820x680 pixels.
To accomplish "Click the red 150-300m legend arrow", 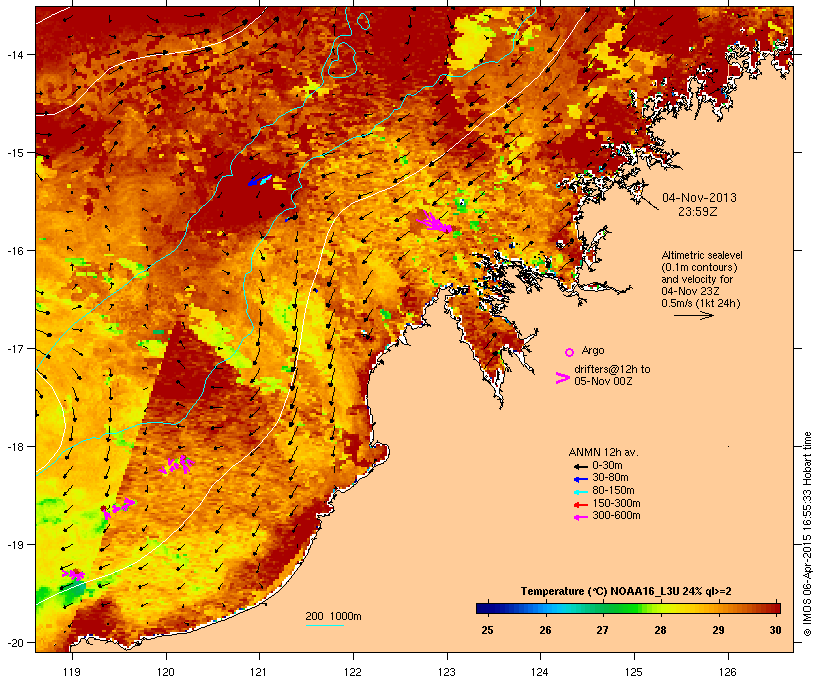I will [x=580, y=504].
